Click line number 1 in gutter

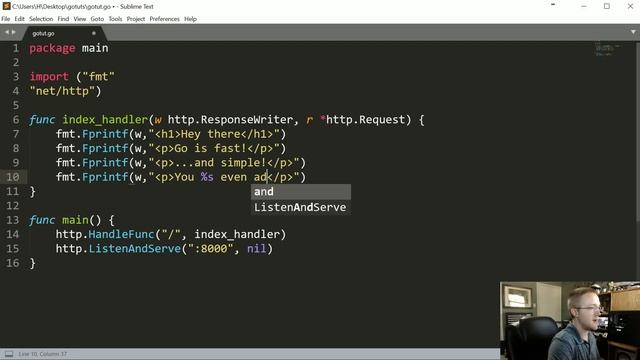click(16, 48)
